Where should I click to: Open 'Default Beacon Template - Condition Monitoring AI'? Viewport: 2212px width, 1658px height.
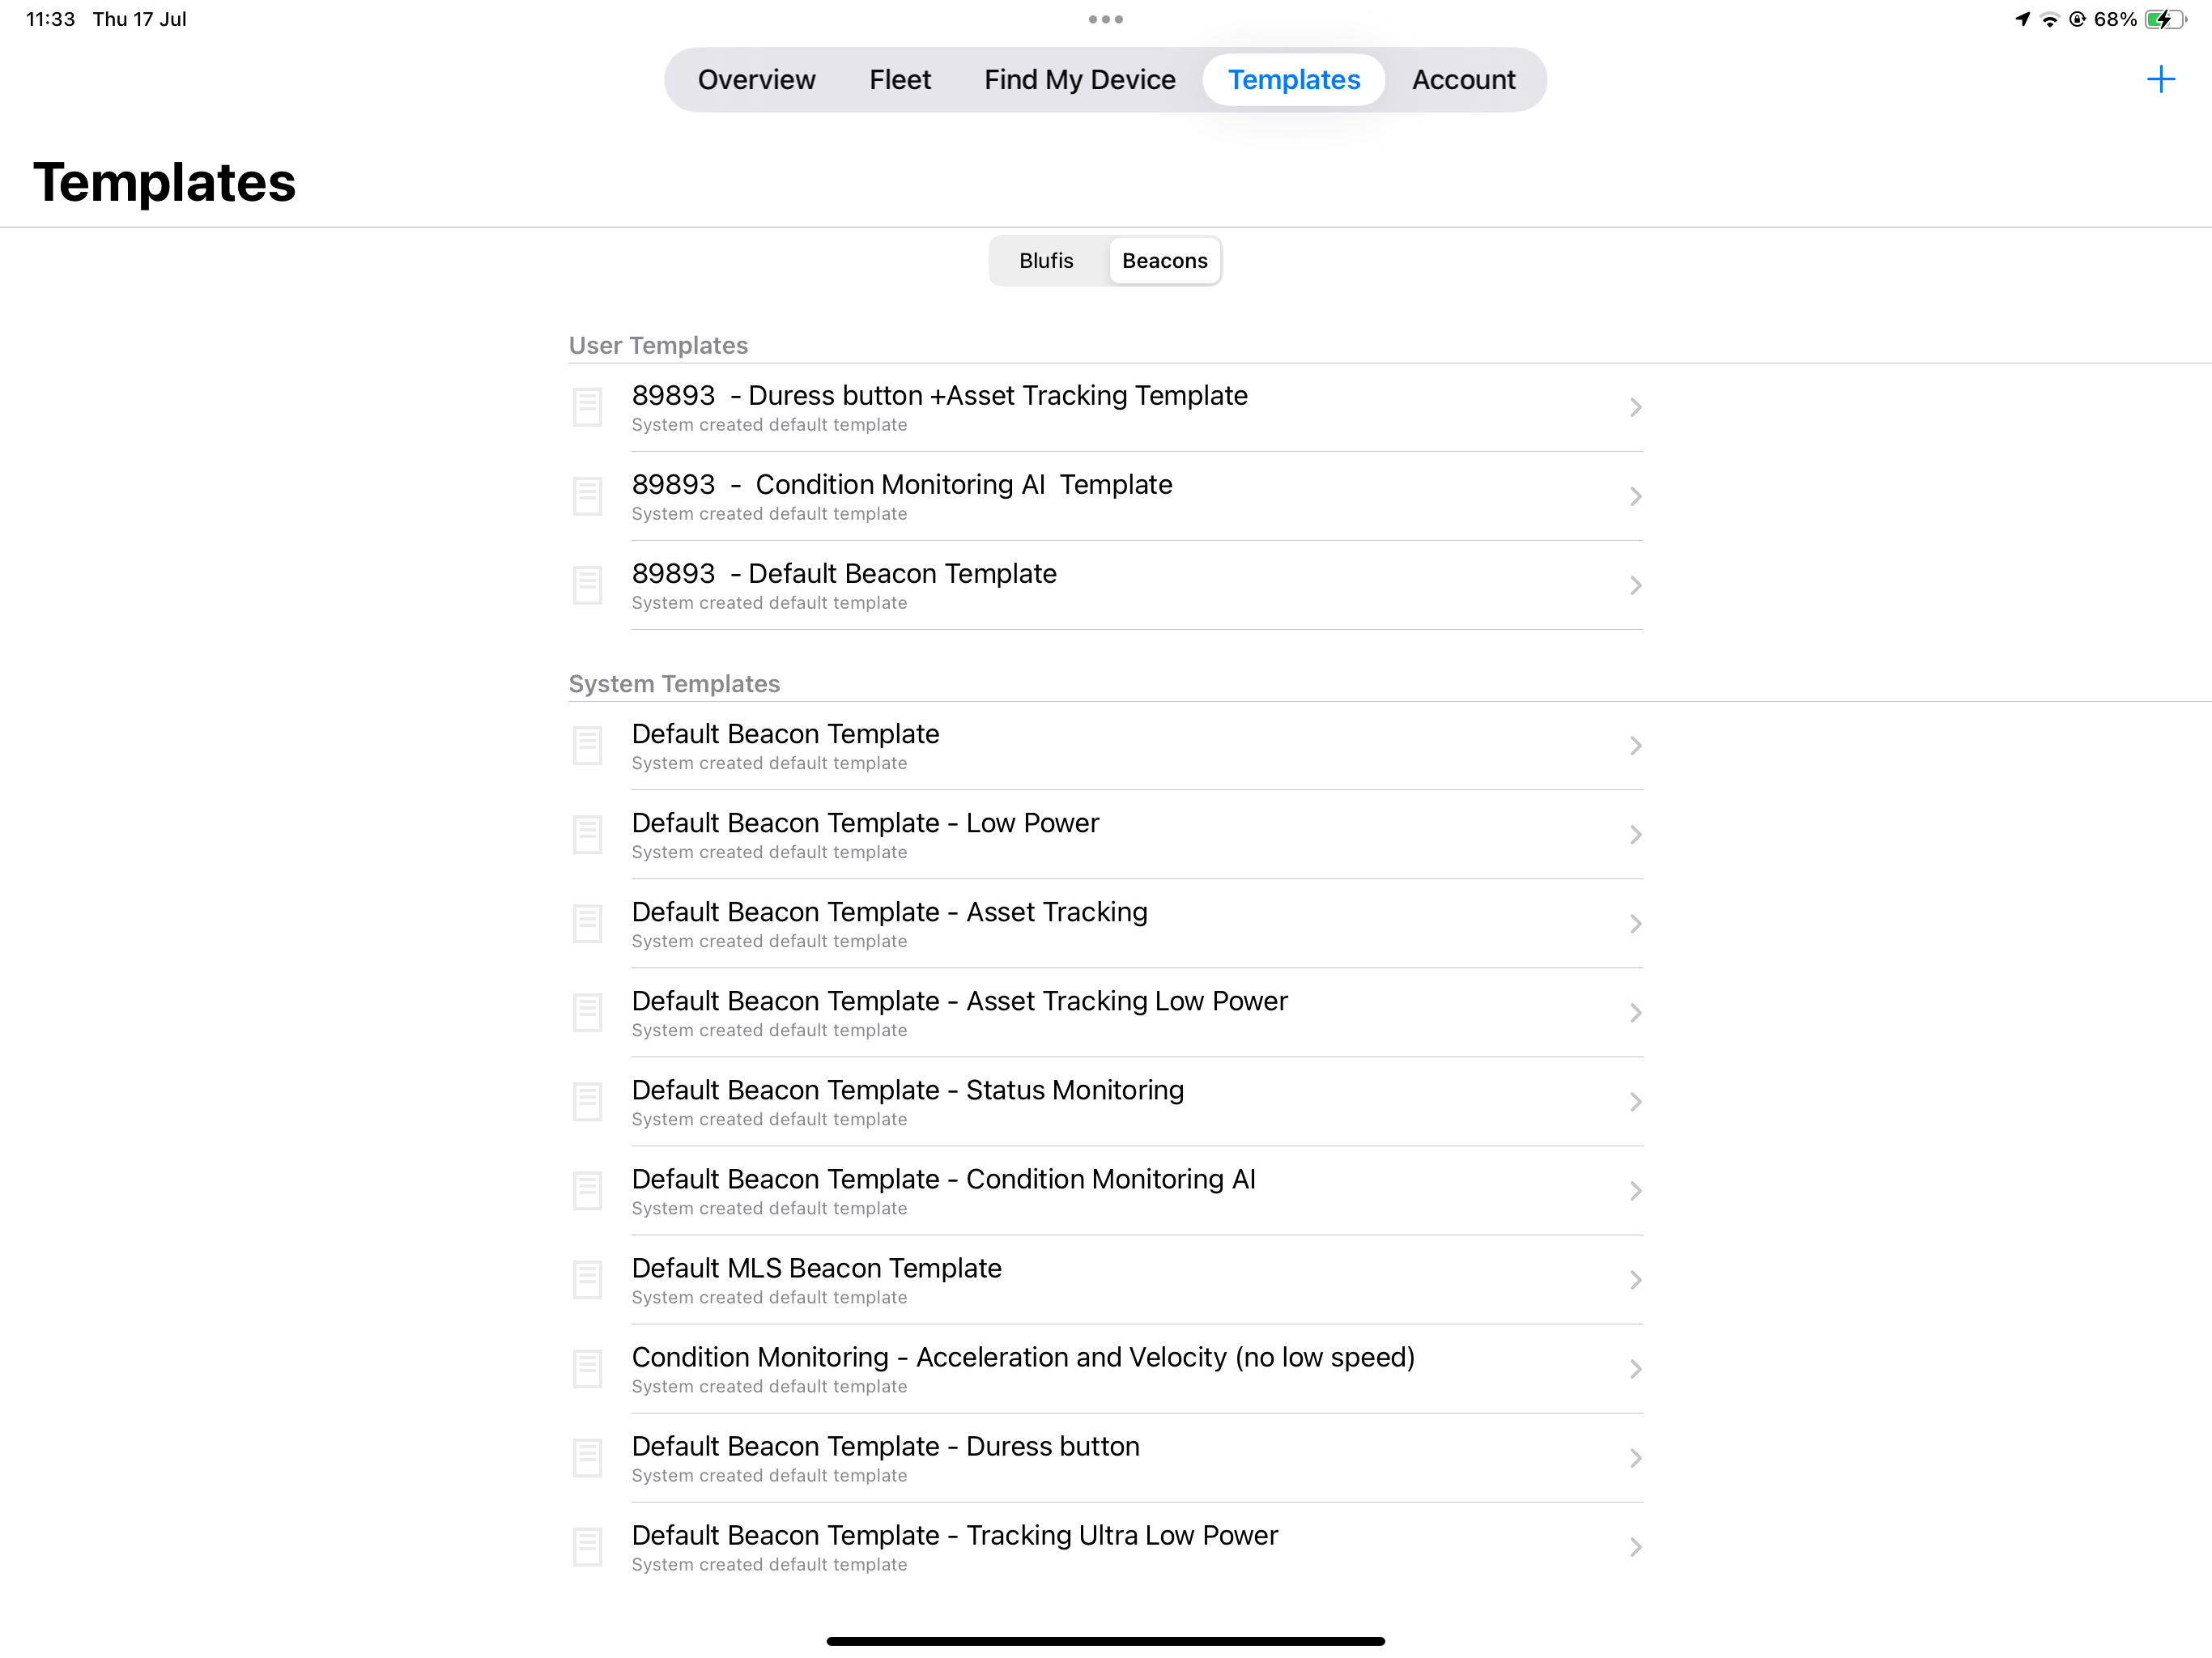1106,1190
